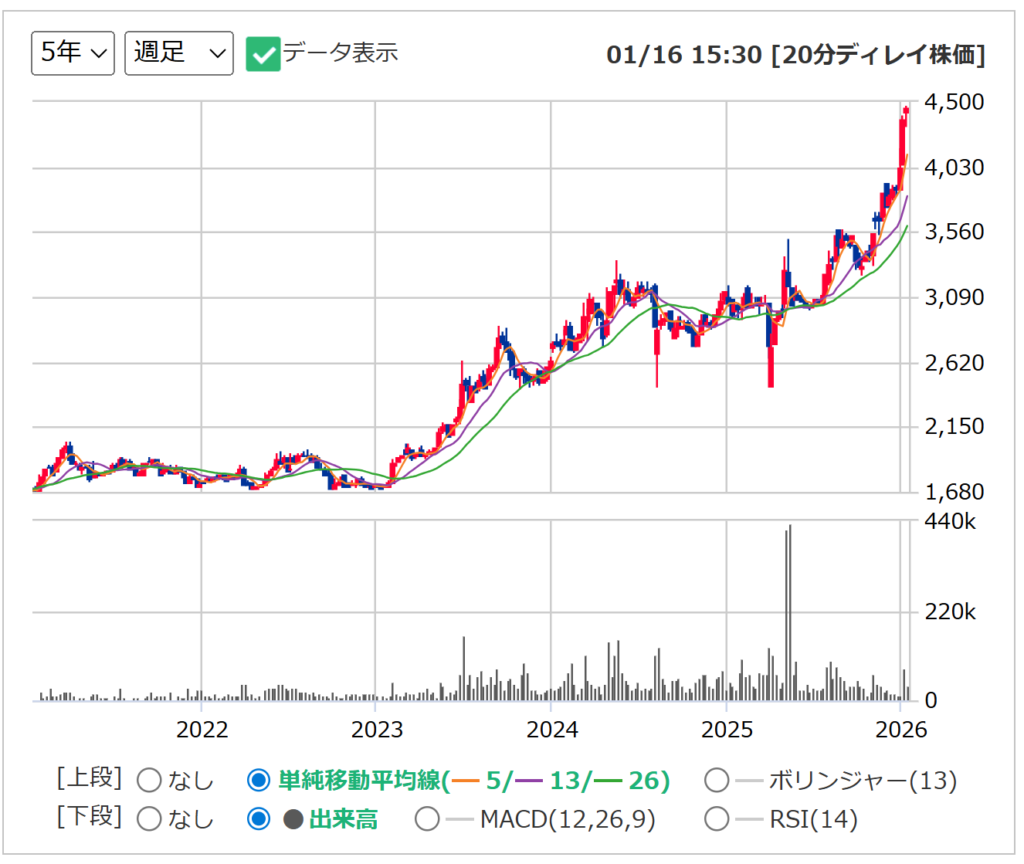Open the 週足 timeframe dropdown
Screen dimensions: 1024x864
pyautogui.click(x=178, y=53)
